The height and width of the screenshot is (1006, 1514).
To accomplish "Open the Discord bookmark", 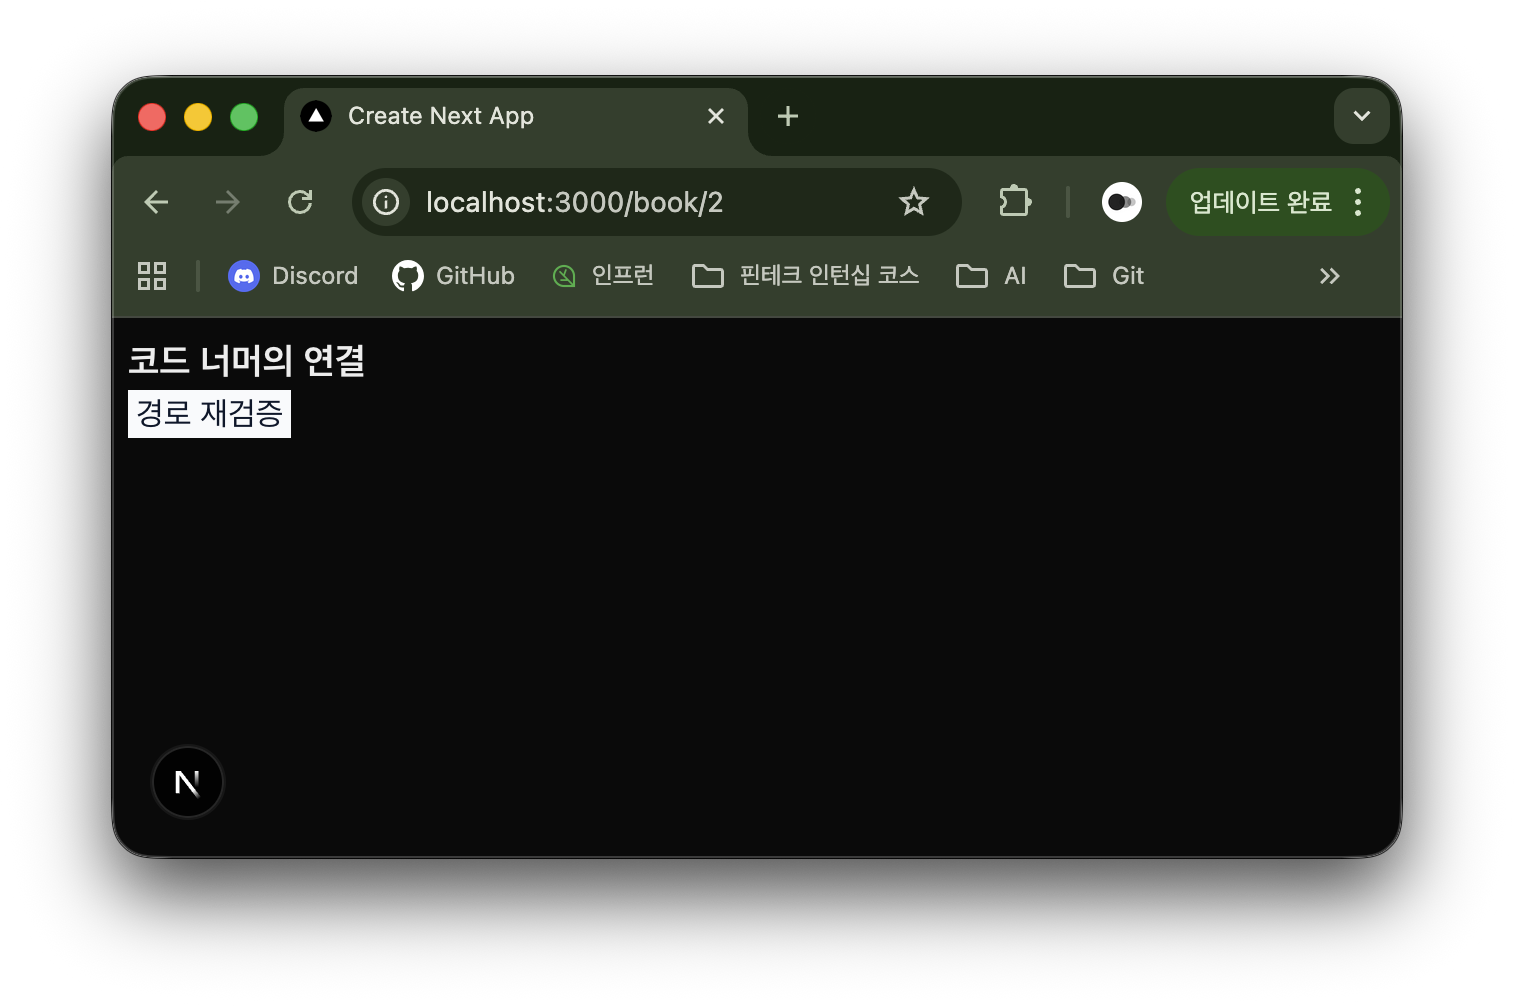I will pos(293,276).
